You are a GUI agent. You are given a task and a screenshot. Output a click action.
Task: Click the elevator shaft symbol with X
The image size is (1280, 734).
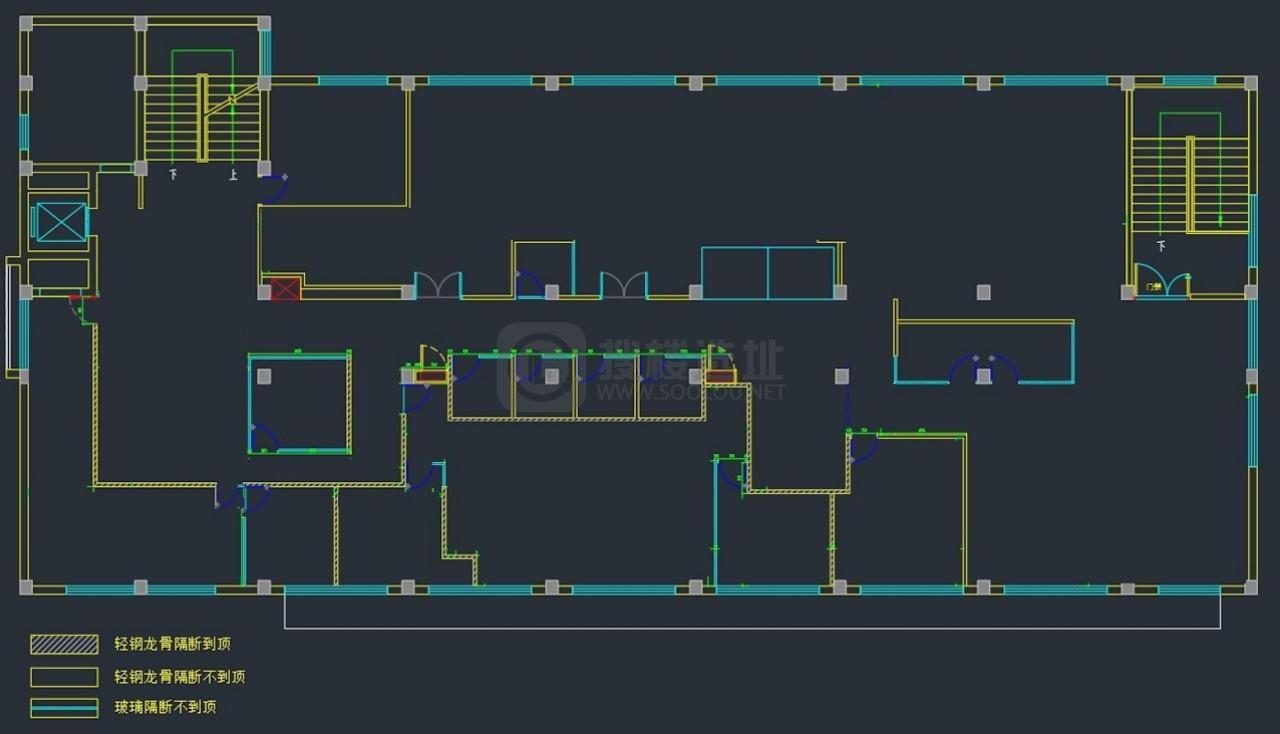pos(60,222)
